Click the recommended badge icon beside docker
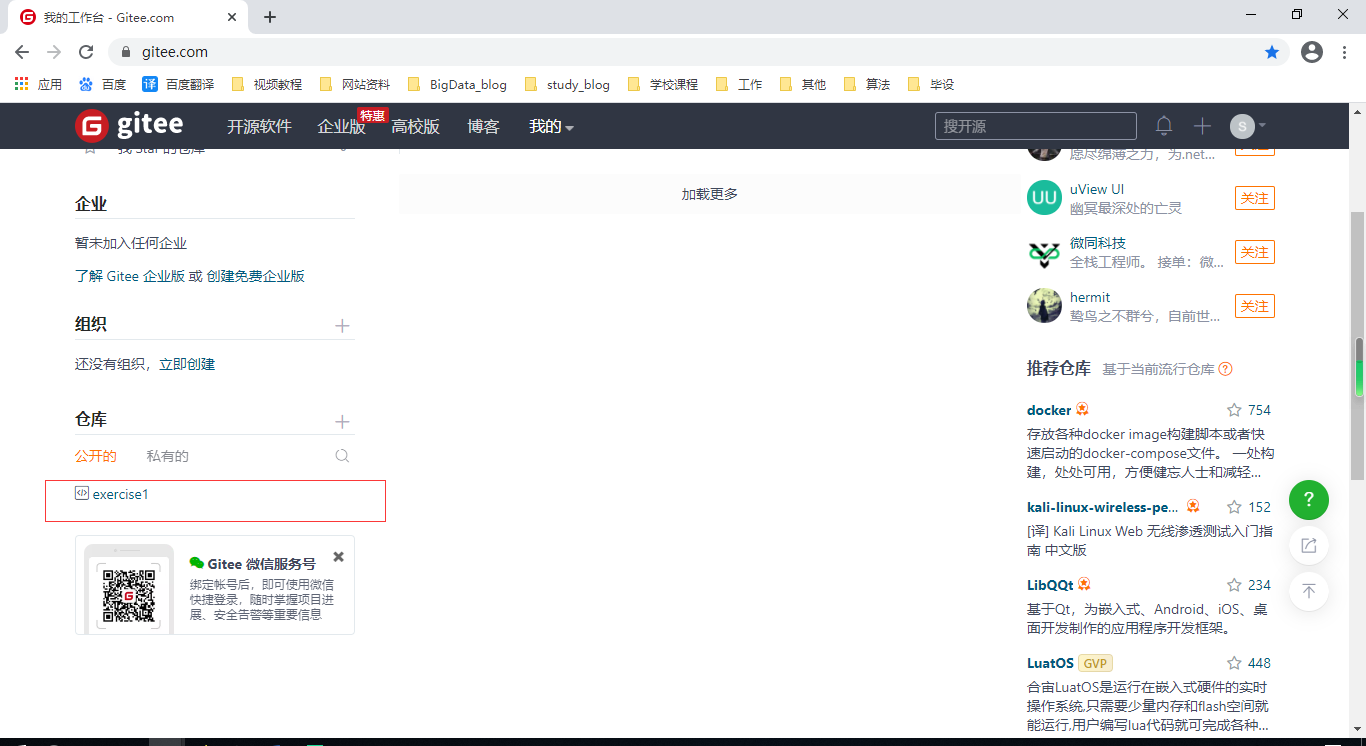Viewport: 1366px width, 746px height. coord(1082,409)
